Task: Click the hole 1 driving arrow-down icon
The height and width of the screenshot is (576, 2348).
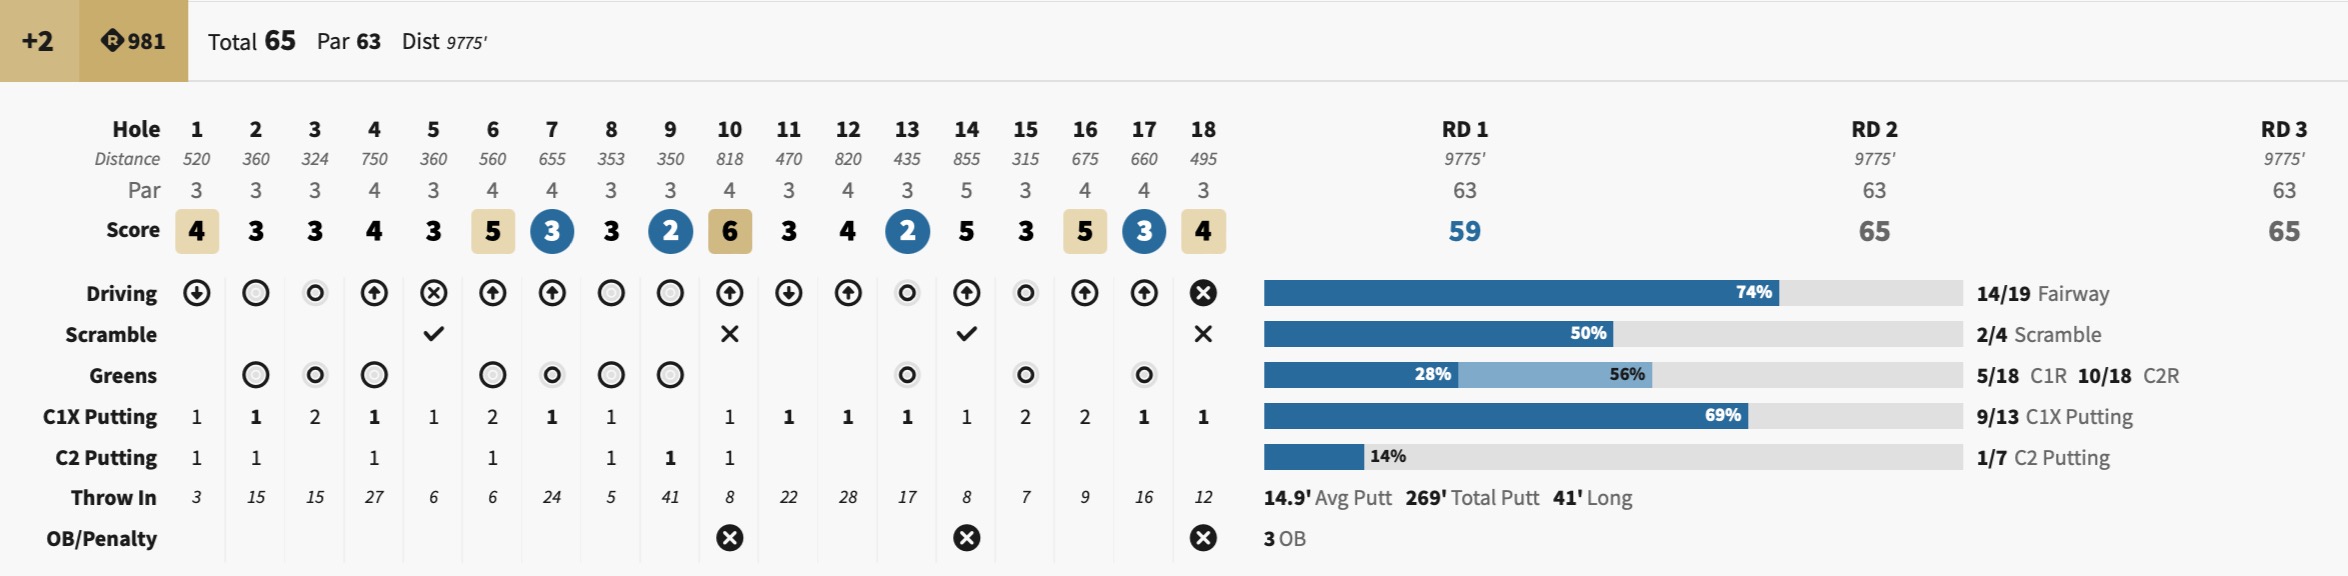Action: [x=197, y=293]
